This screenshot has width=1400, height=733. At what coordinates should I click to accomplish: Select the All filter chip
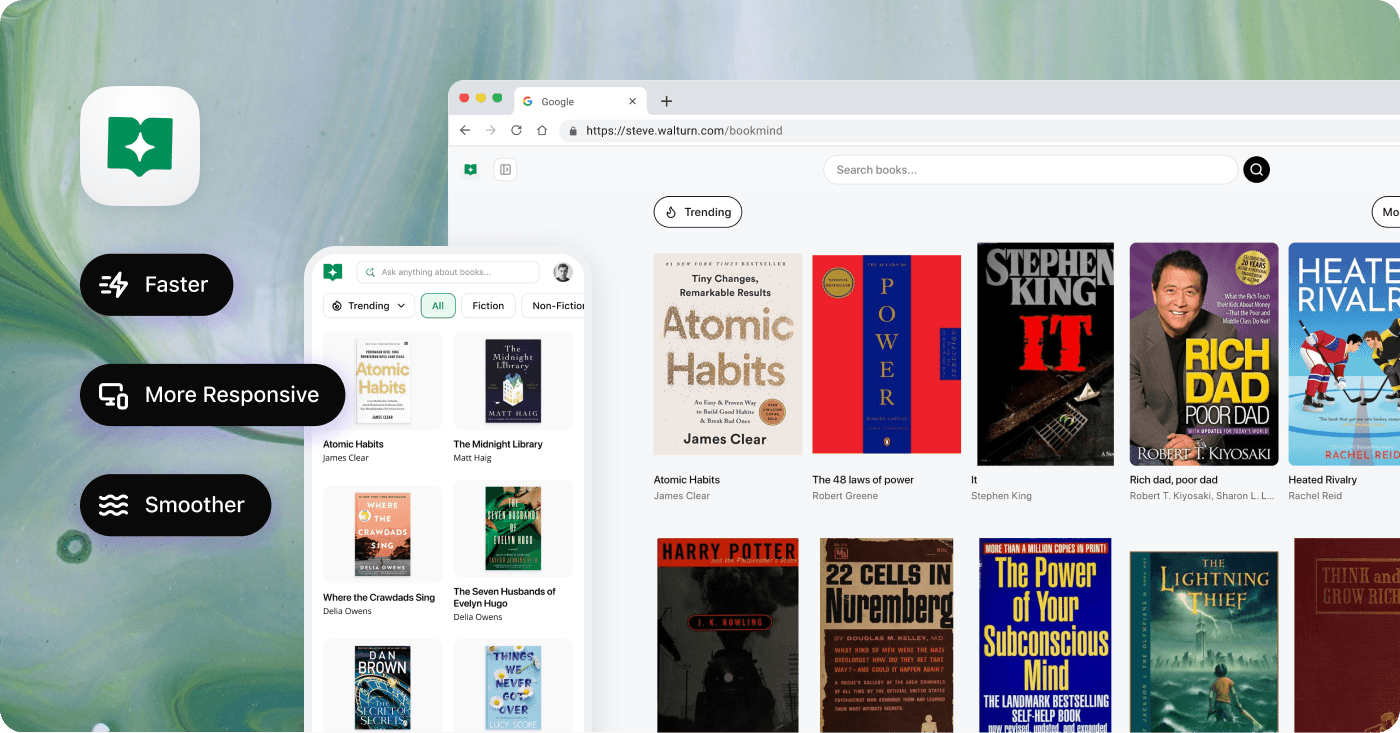[438, 306]
